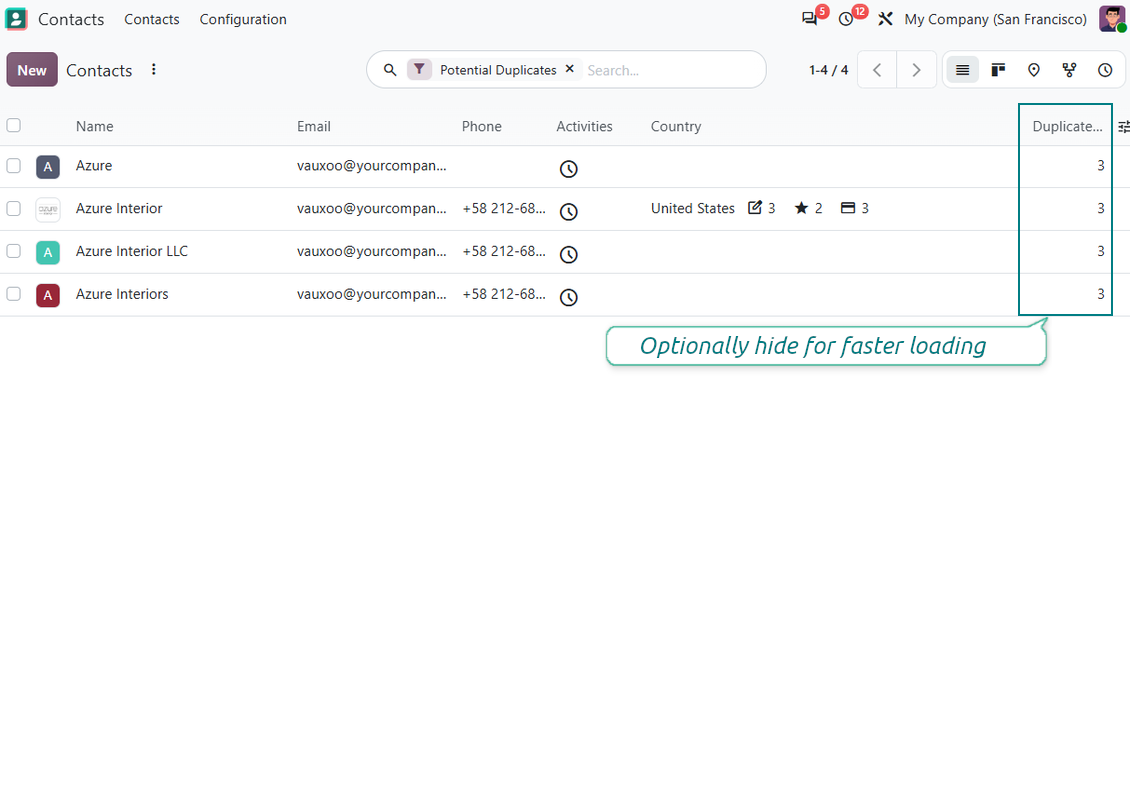Open activity clock for Azure row
Image resolution: width=1130 pixels, height=796 pixels.
pyautogui.click(x=569, y=169)
